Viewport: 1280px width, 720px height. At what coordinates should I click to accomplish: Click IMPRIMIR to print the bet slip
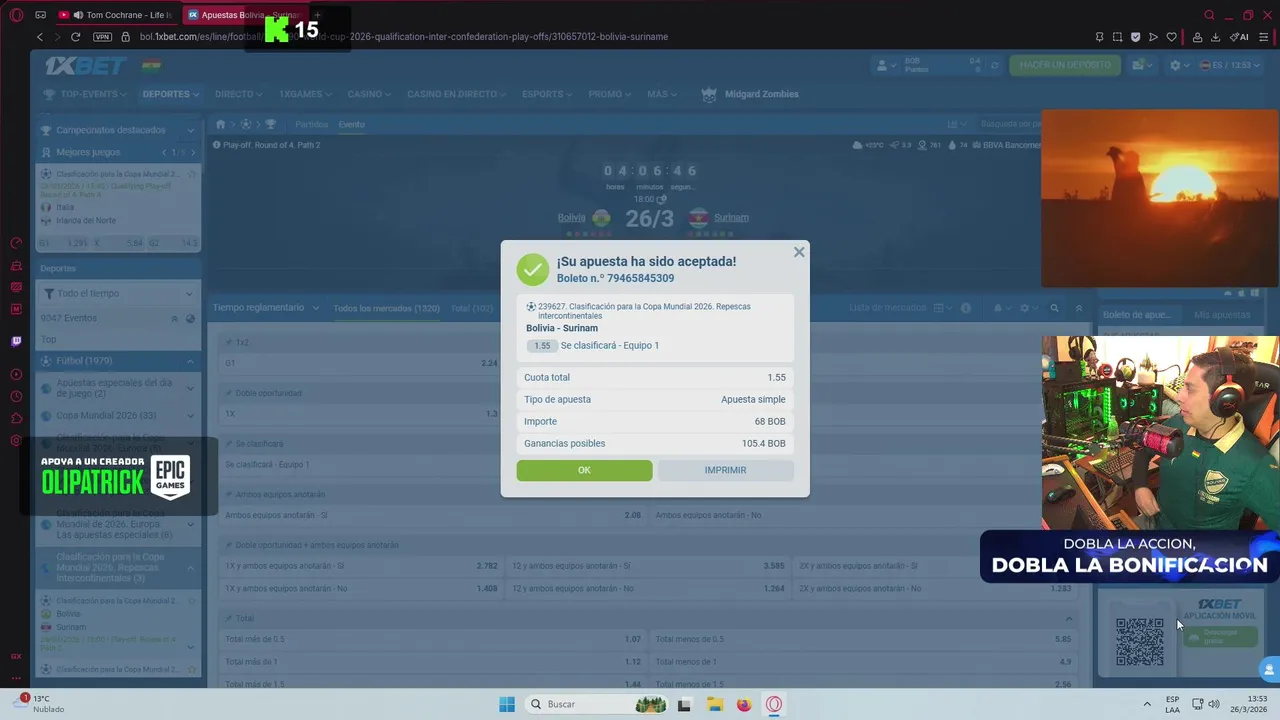pyautogui.click(x=725, y=470)
